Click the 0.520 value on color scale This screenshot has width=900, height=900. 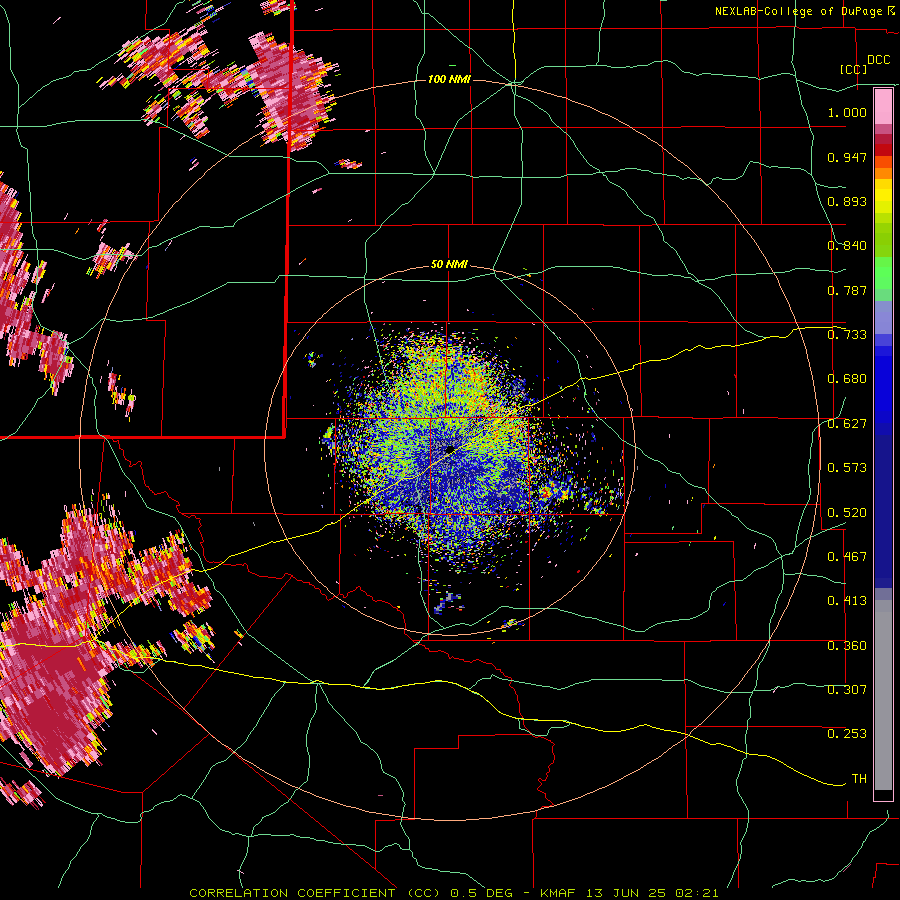tap(847, 513)
